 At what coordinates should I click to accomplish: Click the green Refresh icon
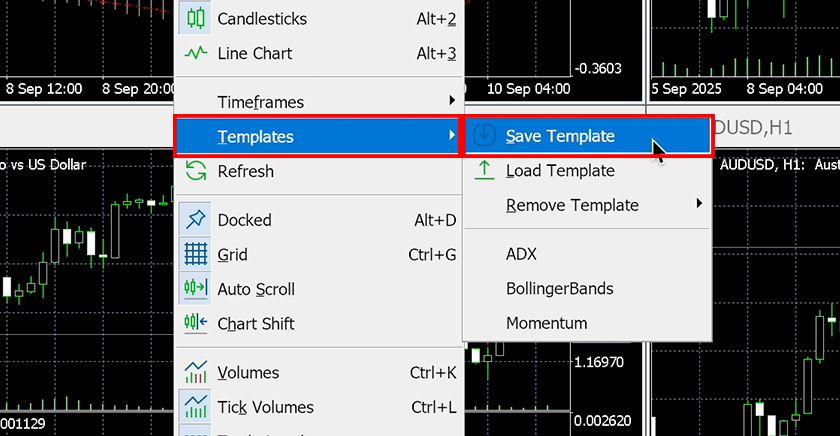[196, 172]
